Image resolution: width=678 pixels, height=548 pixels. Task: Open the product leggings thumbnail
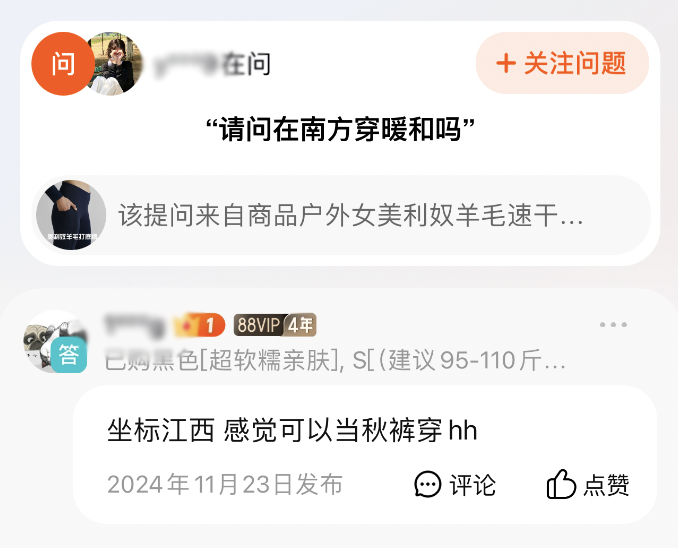point(71,215)
